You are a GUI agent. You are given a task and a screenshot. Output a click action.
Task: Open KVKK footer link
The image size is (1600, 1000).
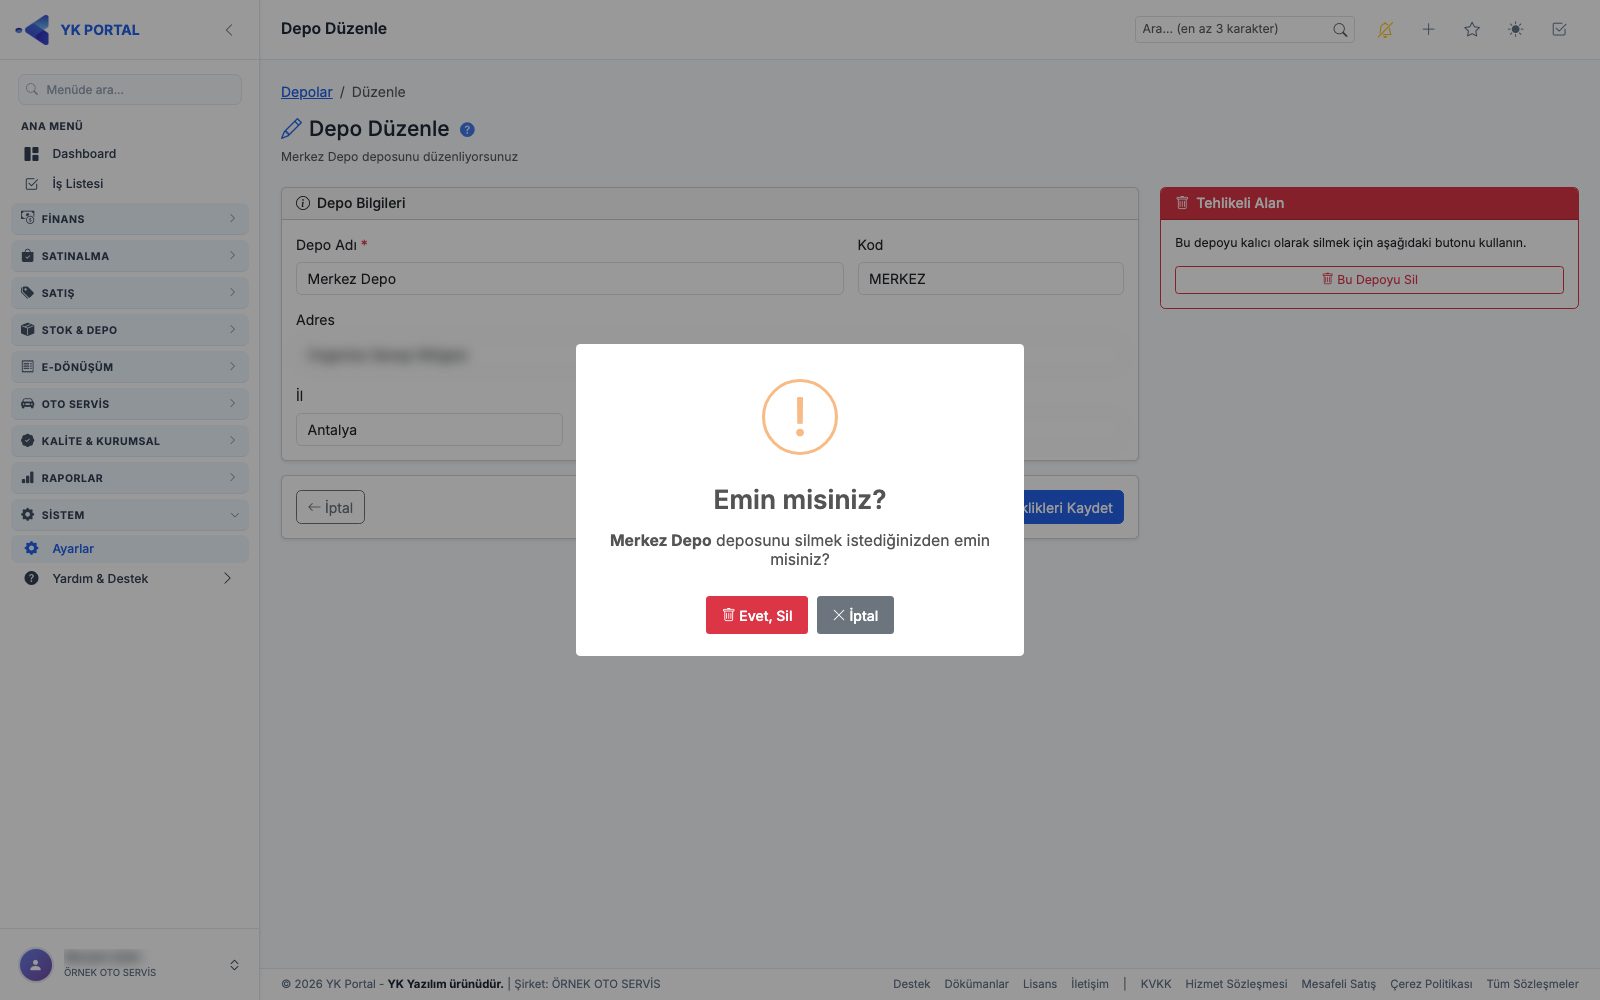coord(1156,984)
